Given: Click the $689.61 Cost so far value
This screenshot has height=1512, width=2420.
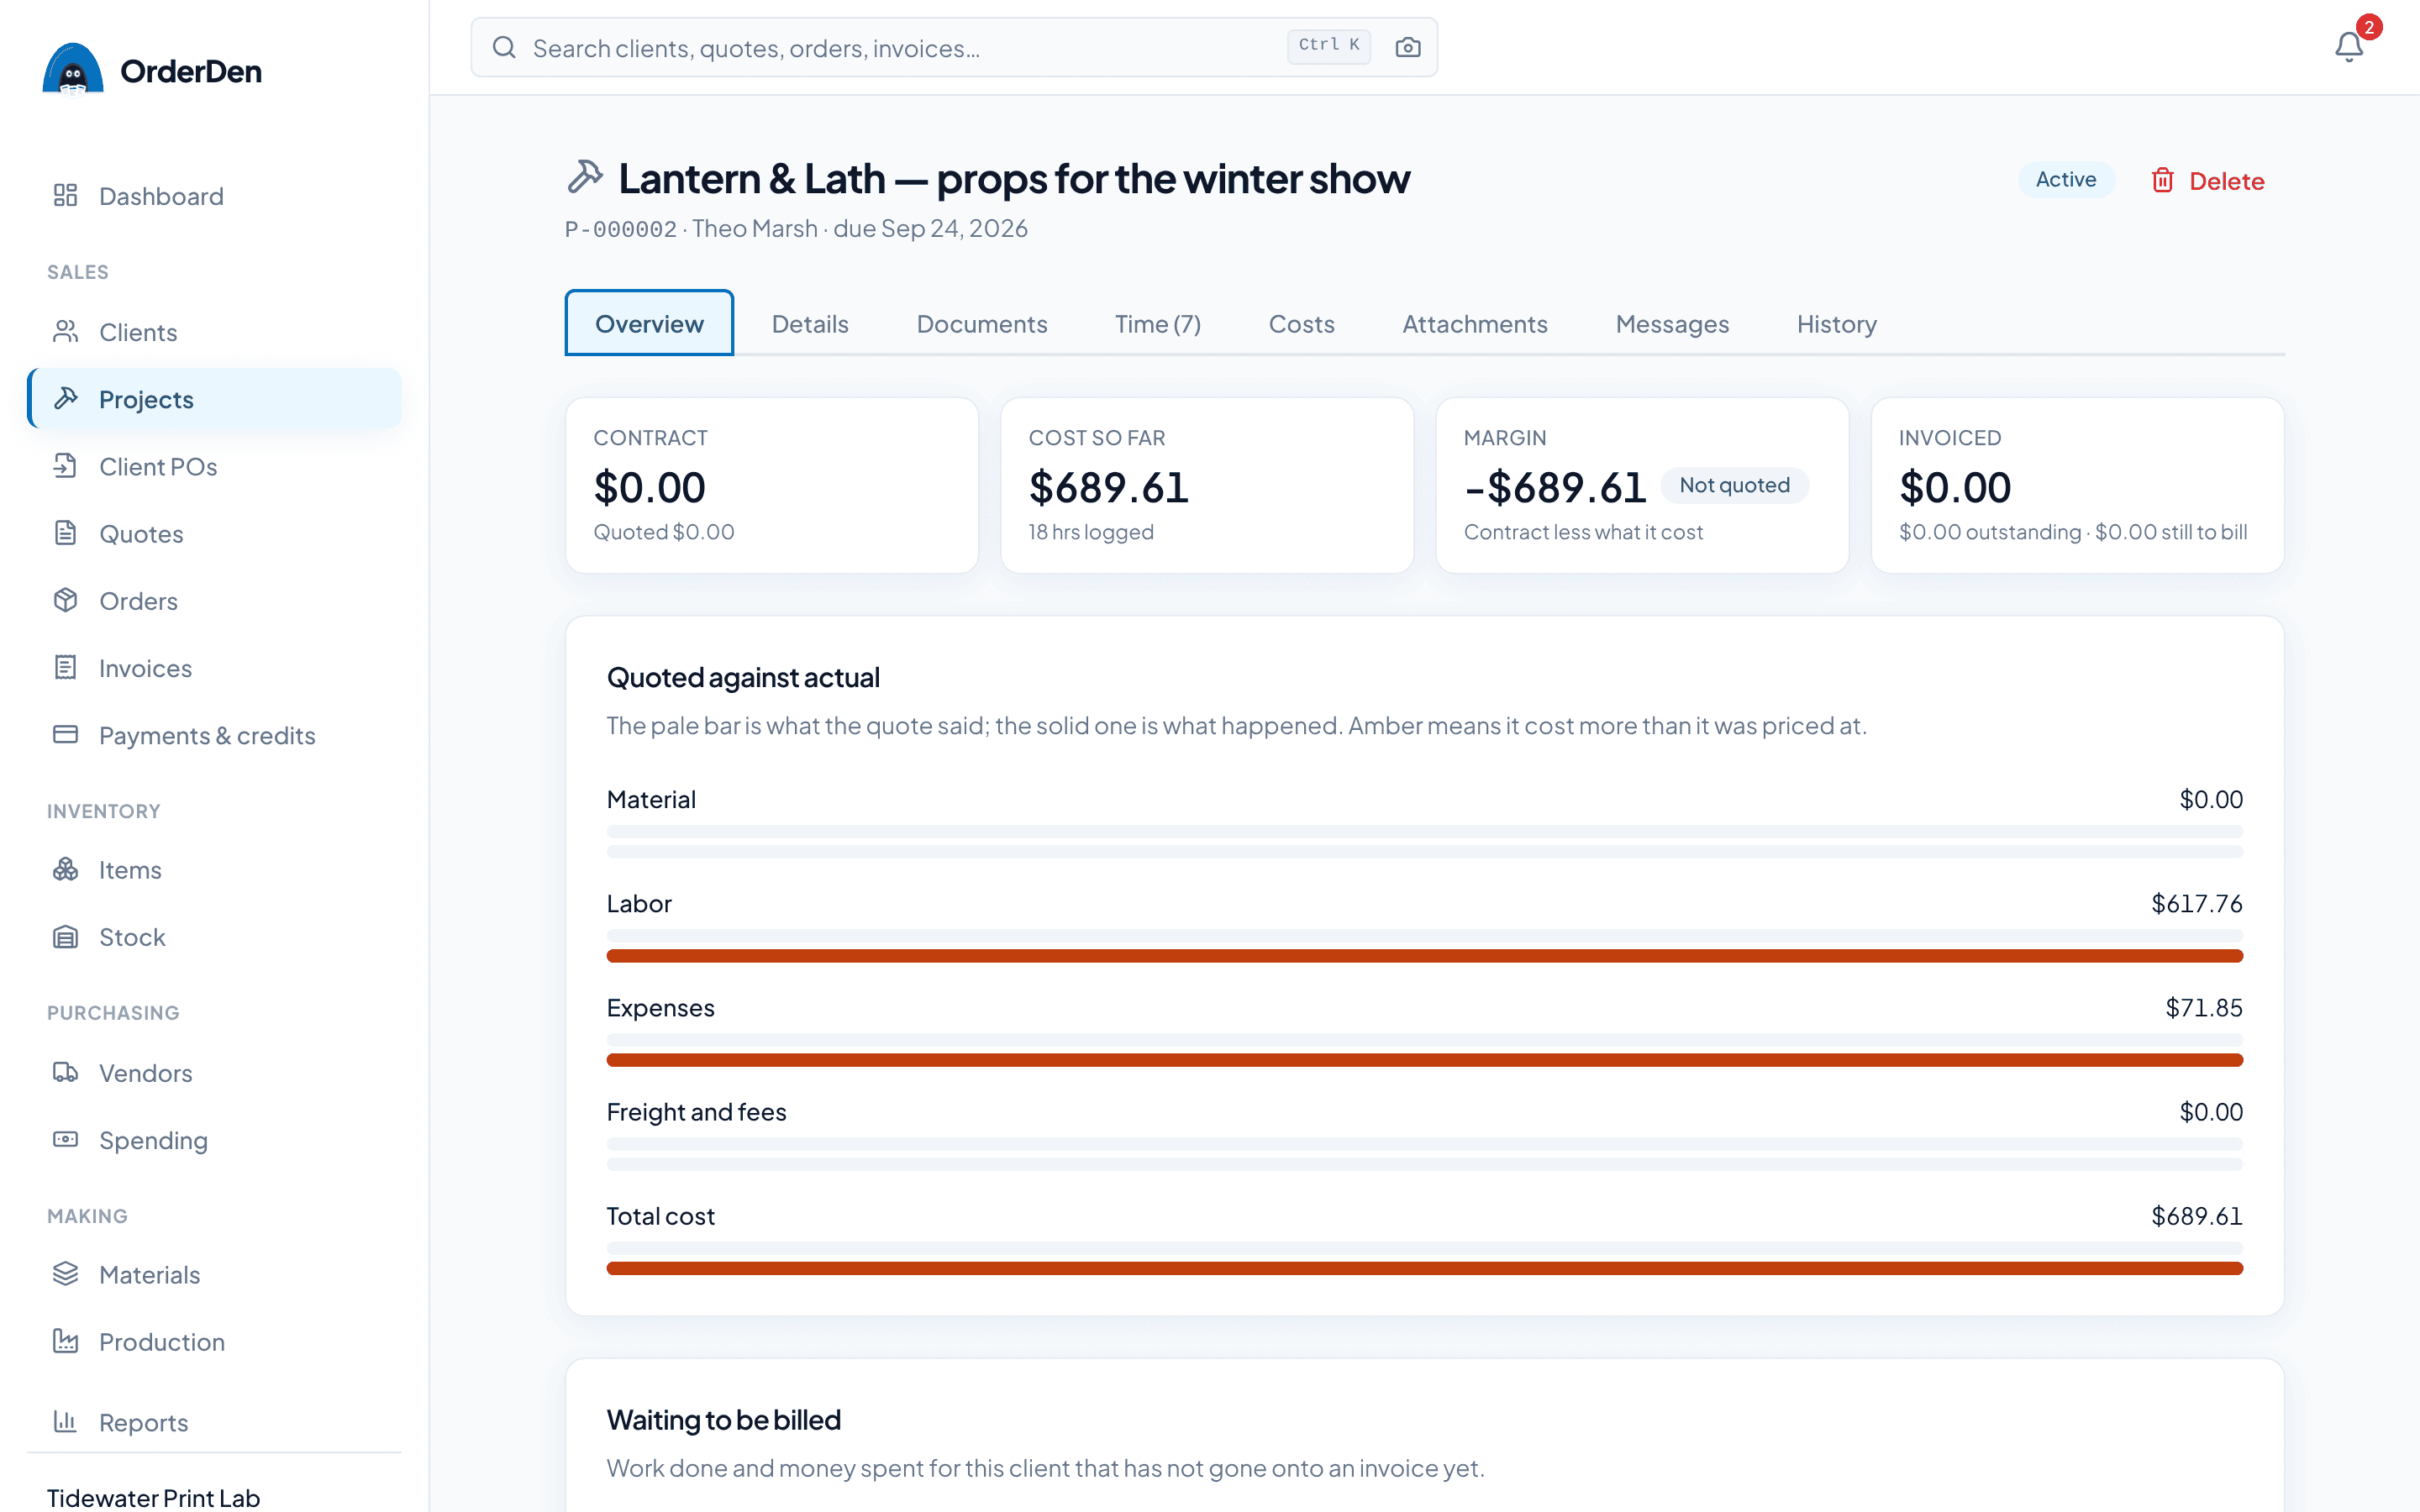Looking at the screenshot, I should pyautogui.click(x=1108, y=488).
